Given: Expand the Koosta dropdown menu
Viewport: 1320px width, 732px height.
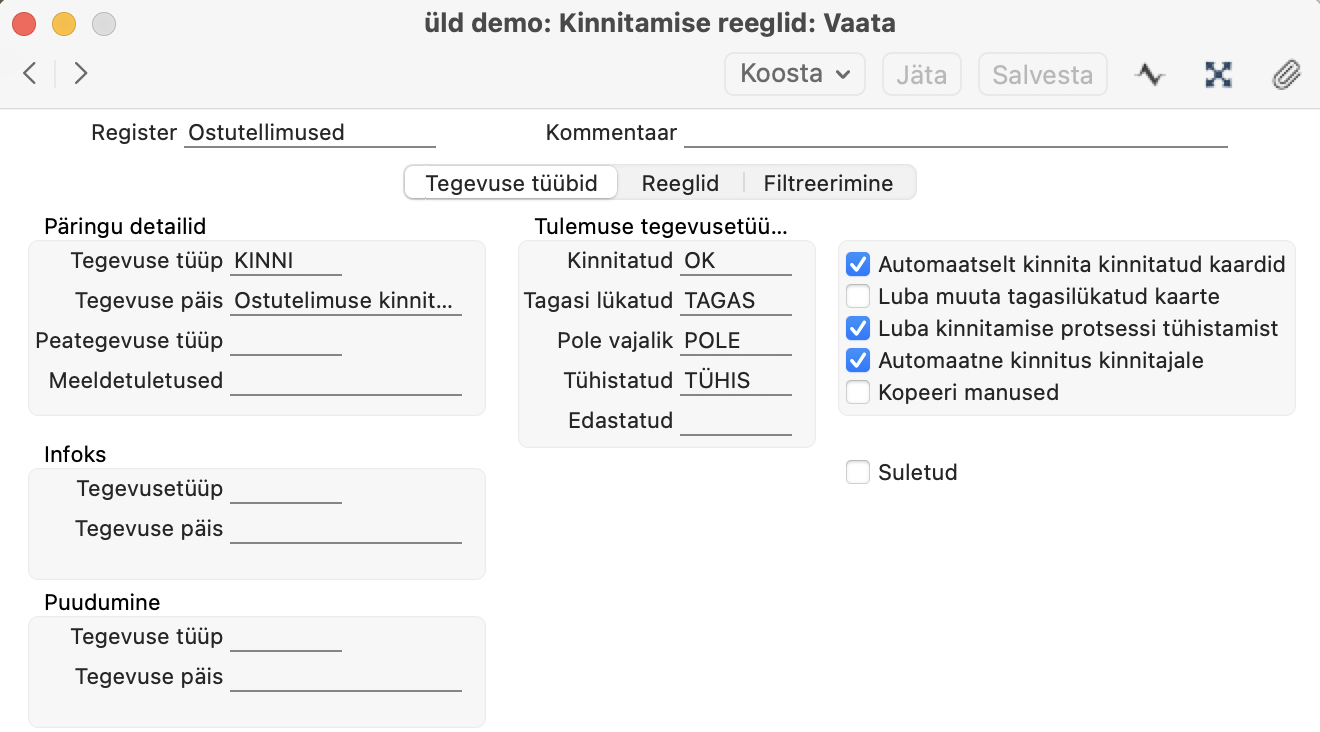Looking at the screenshot, I should (x=795, y=74).
